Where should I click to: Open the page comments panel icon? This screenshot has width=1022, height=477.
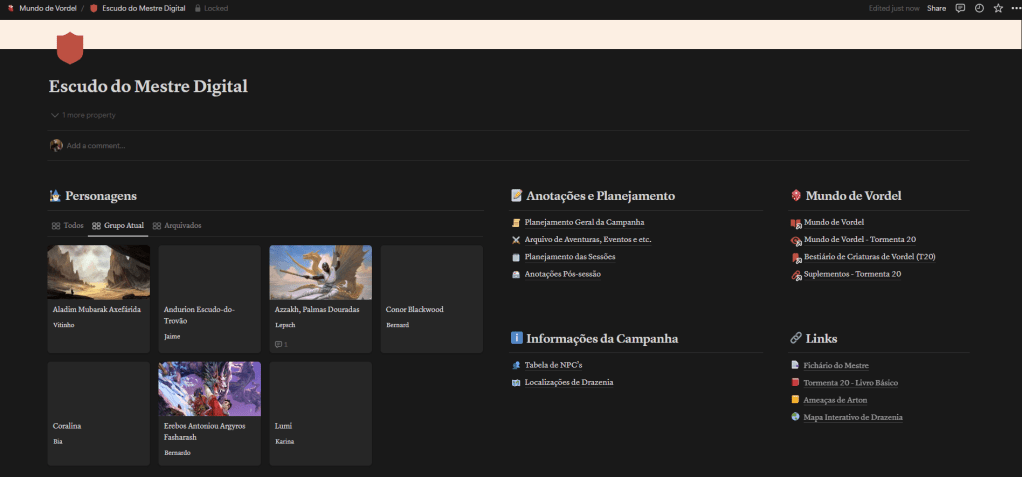click(x=960, y=8)
